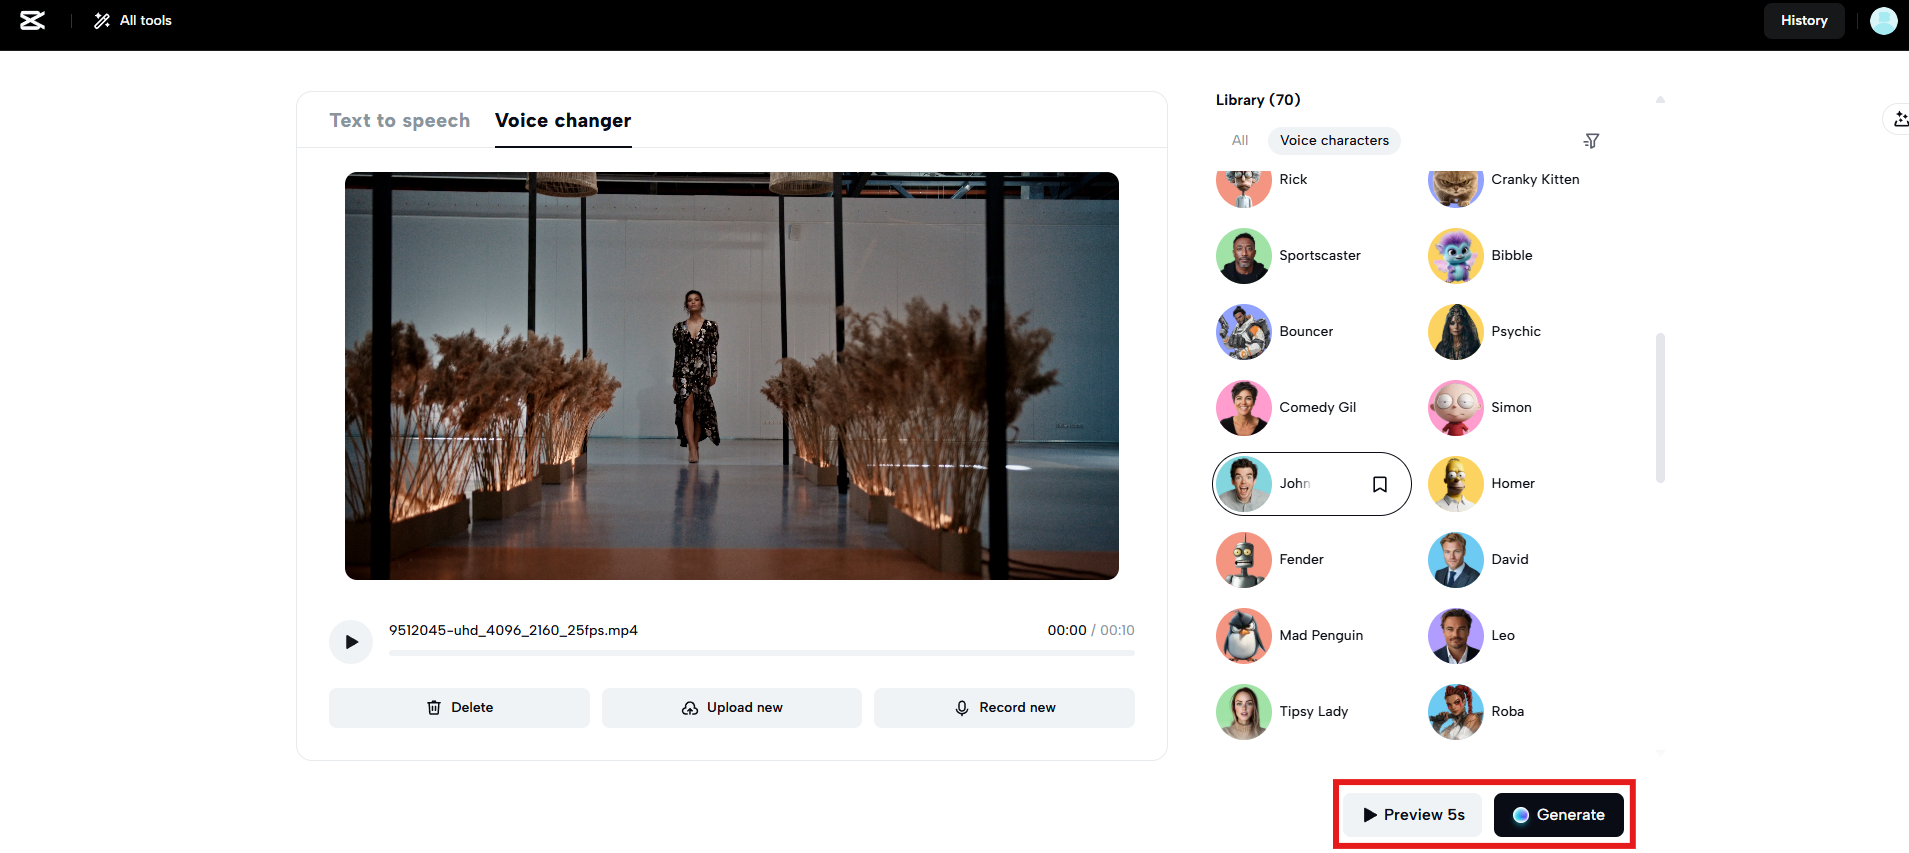Click the Psychic voice name
The height and width of the screenshot is (853, 1909).
tap(1516, 332)
